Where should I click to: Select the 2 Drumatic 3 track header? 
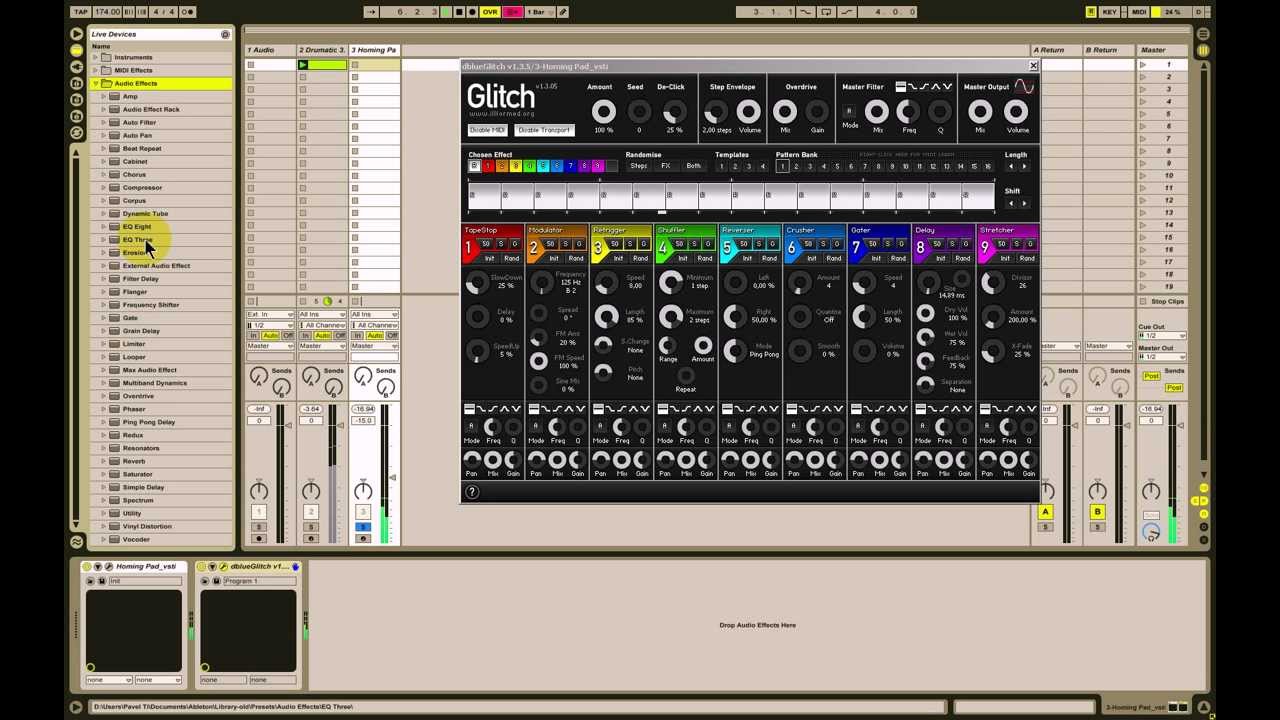point(323,50)
